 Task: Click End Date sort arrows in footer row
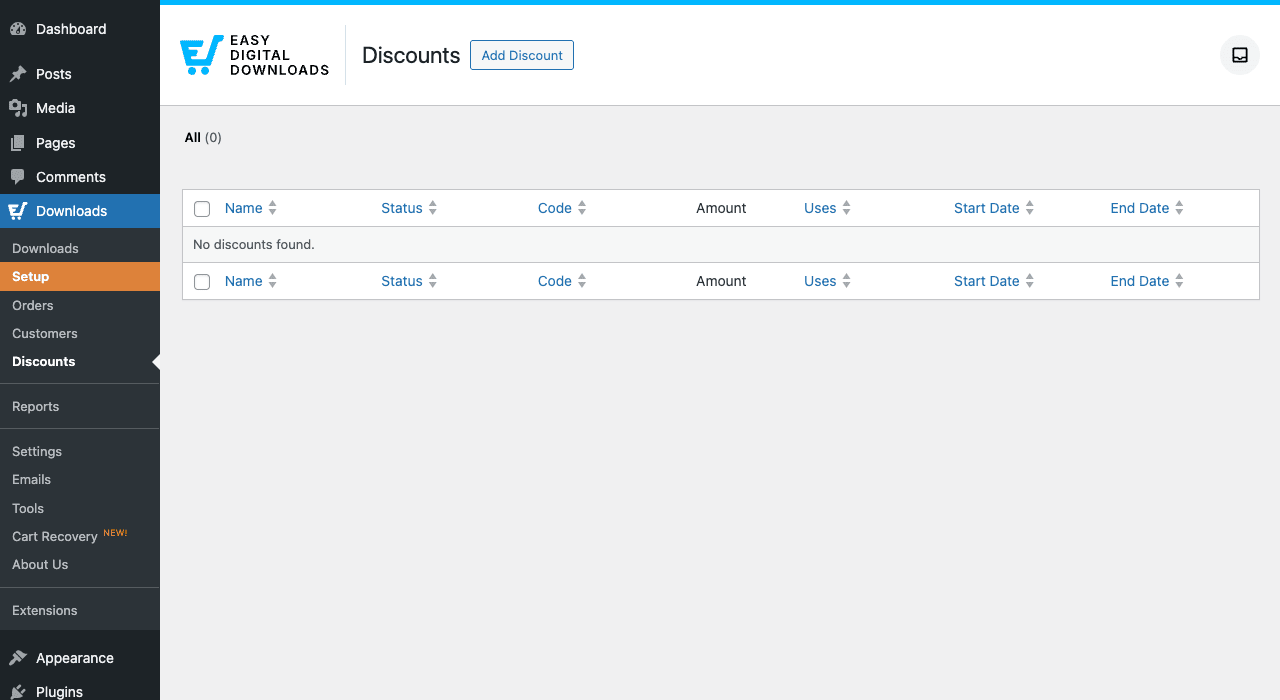pos(1179,281)
